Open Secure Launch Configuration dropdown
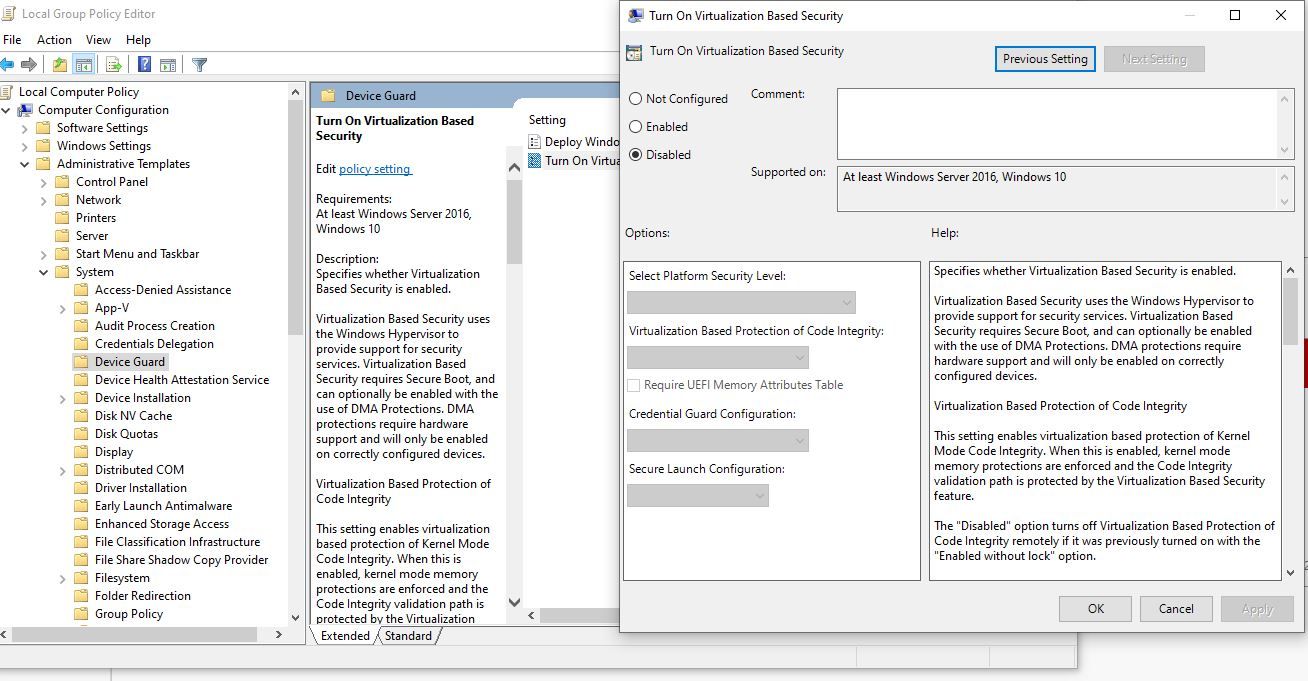Screen dimensions: 1308x681 pos(698,496)
